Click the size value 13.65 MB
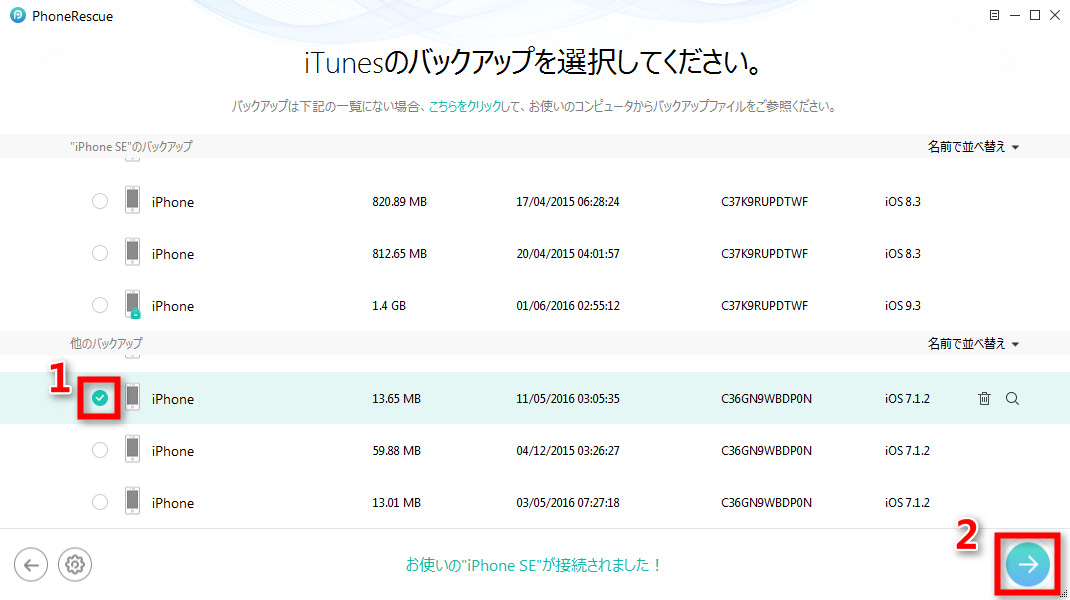The image size is (1070, 600). 396,399
